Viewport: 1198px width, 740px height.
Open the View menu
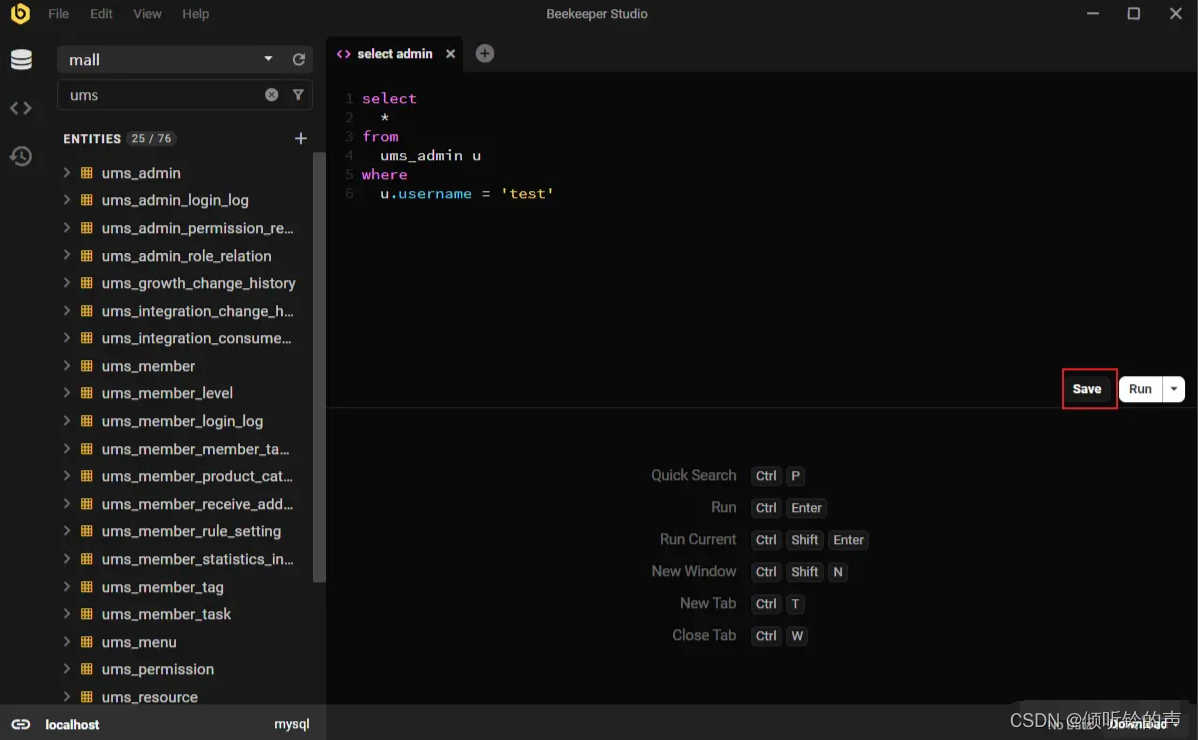pos(147,14)
